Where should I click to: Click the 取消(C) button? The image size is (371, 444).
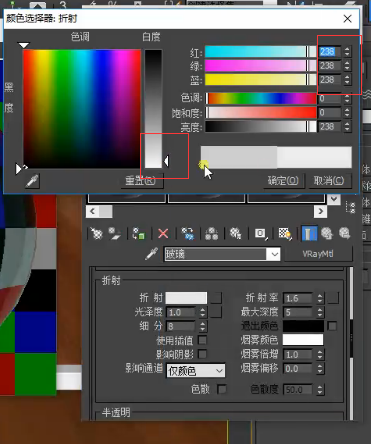coord(329,181)
